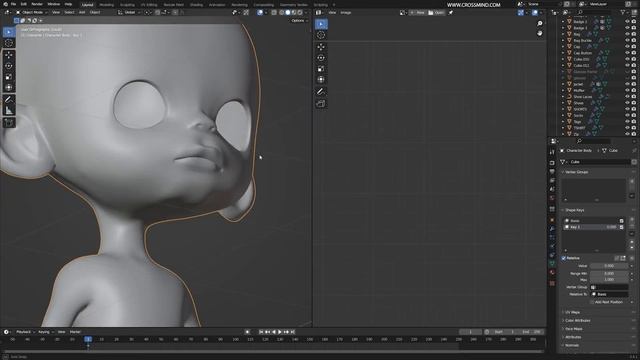This screenshot has height=360, width=640.
Task: Select the Transform tool in 3D viewport
Action: (x=9, y=87)
